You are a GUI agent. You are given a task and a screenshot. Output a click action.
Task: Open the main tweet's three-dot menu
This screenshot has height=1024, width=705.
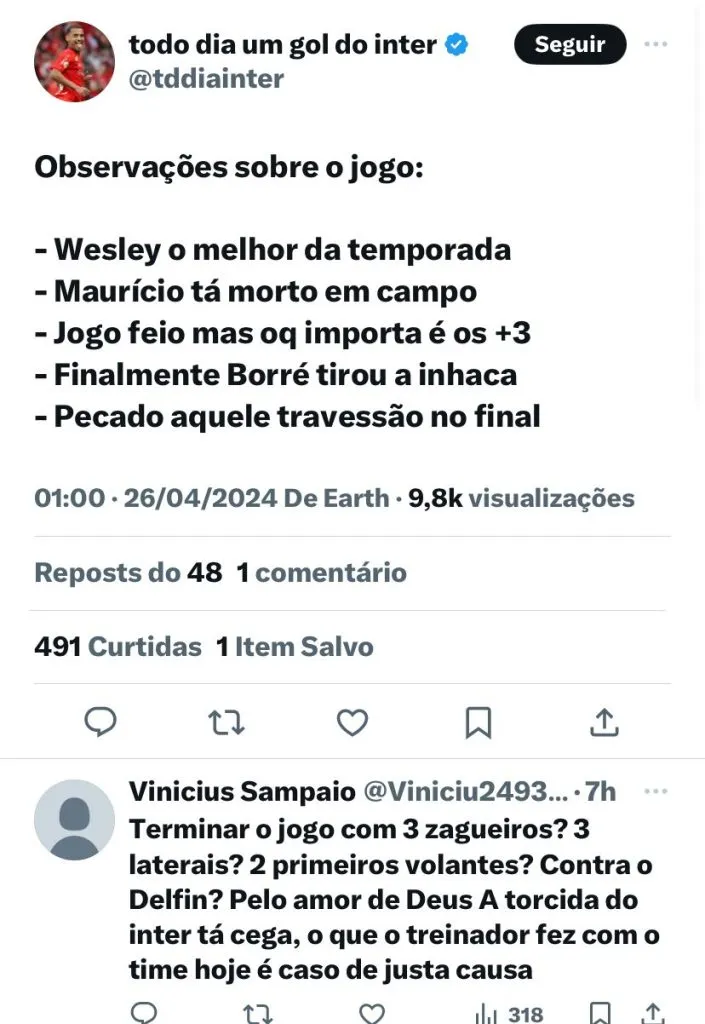(x=656, y=45)
